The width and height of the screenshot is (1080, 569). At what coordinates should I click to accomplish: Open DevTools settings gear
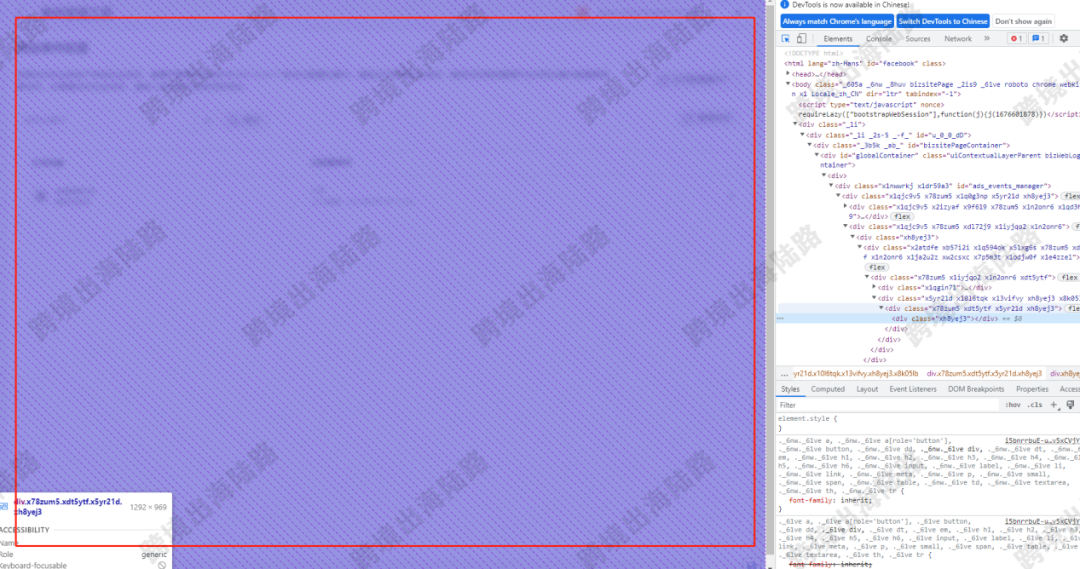[x=1063, y=39]
